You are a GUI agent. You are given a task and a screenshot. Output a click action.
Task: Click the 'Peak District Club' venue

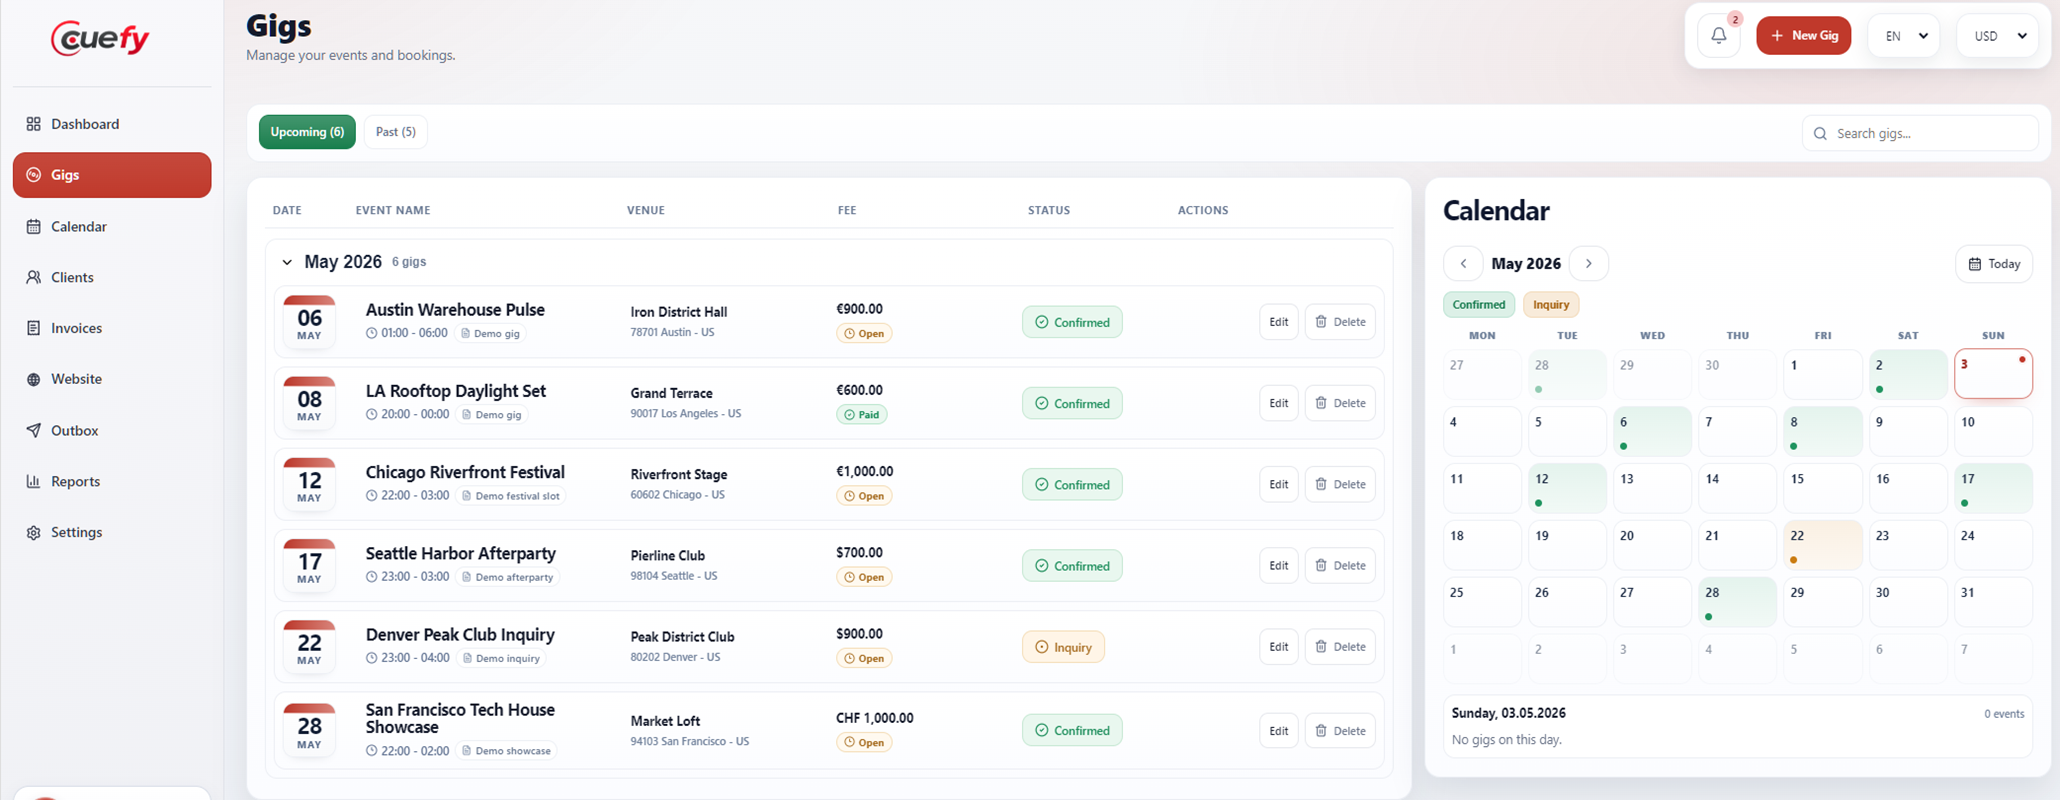(x=682, y=637)
